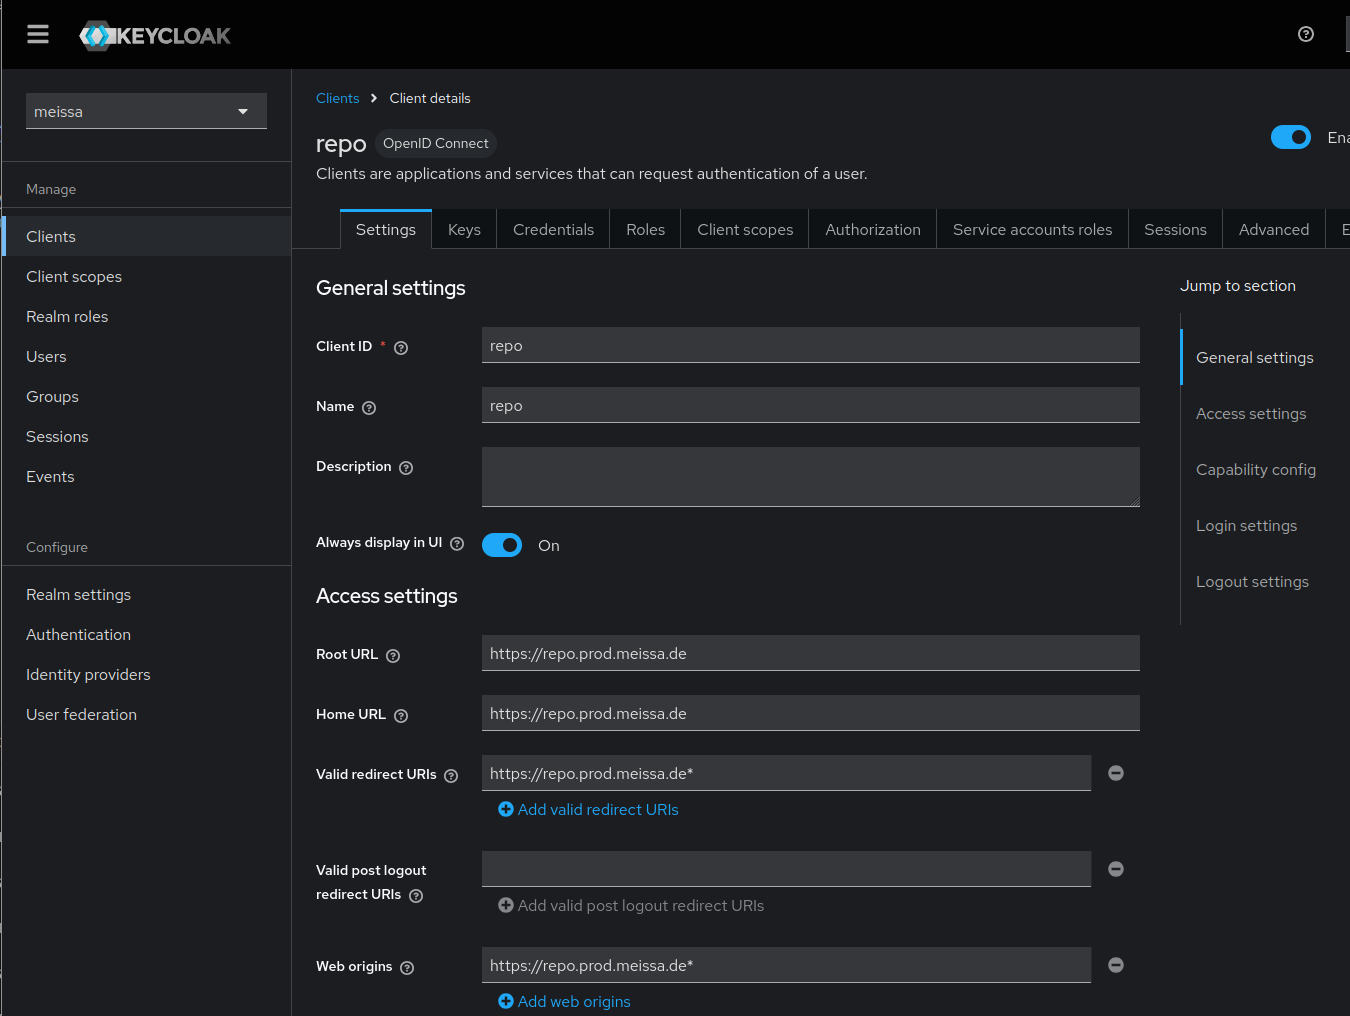Jump to Capability config section

point(1255,470)
